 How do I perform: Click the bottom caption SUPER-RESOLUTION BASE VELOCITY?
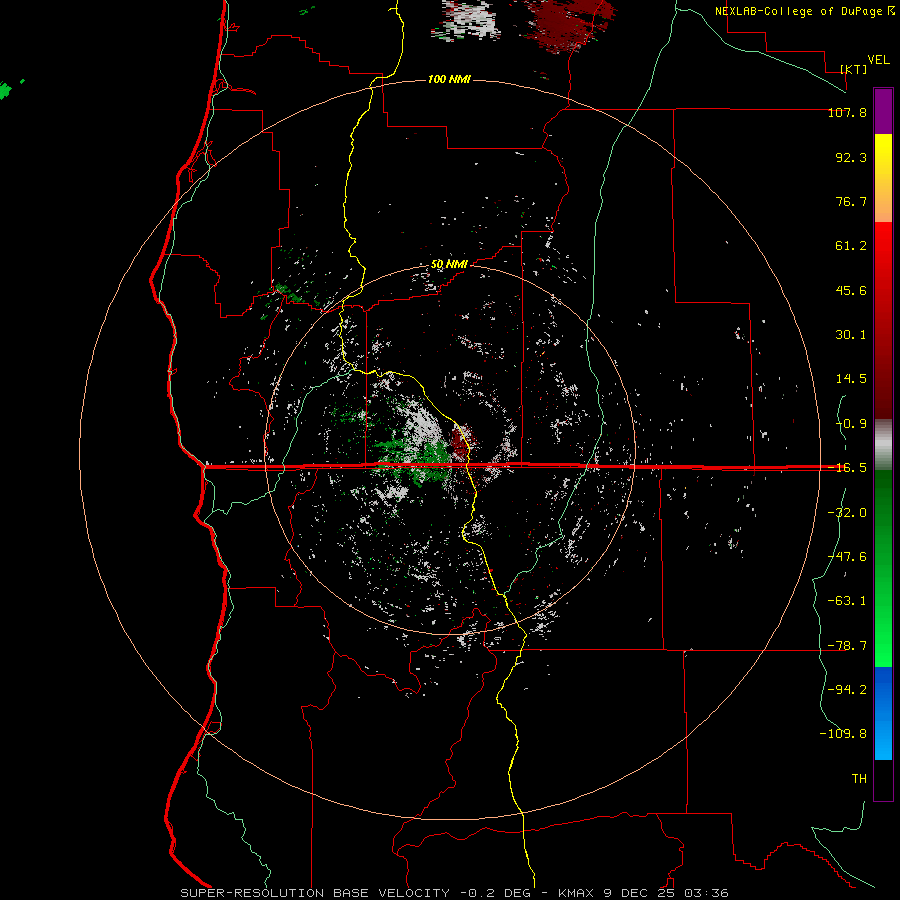pyautogui.click(x=315, y=893)
